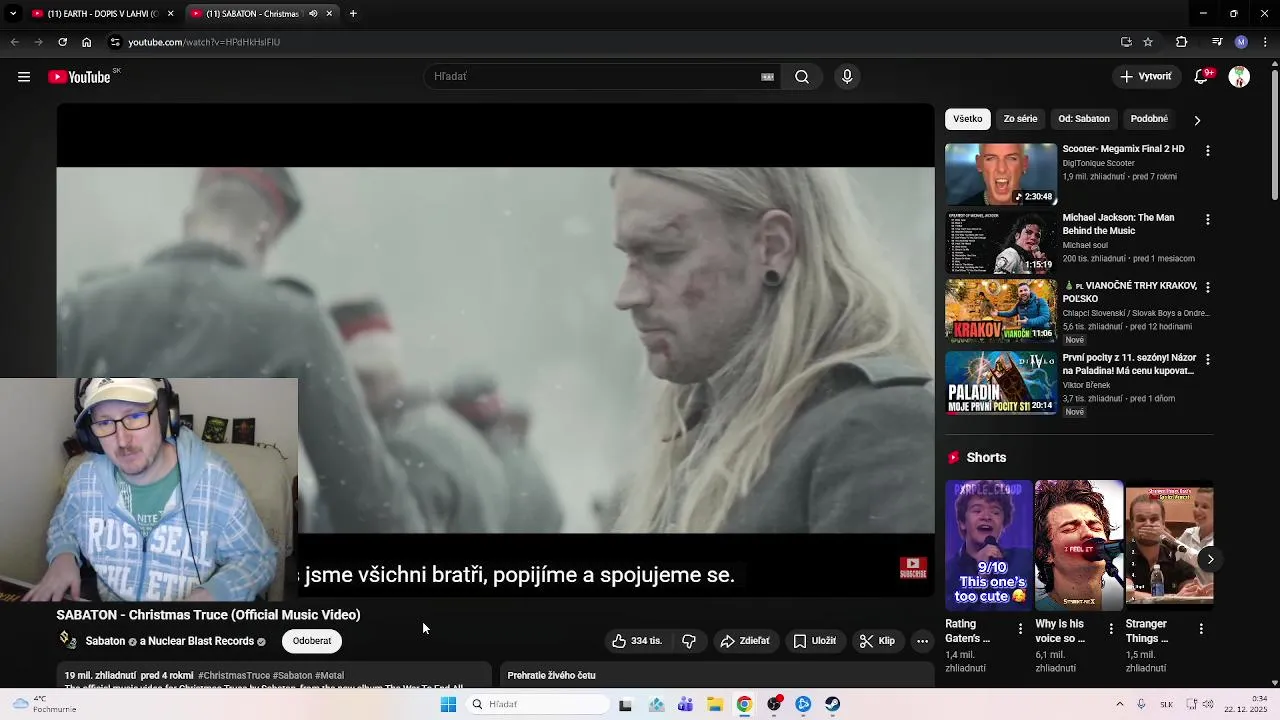This screenshot has height=720, width=1280.
Task: Open YouTube account avatar menu
Action: (x=1239, y=77)
